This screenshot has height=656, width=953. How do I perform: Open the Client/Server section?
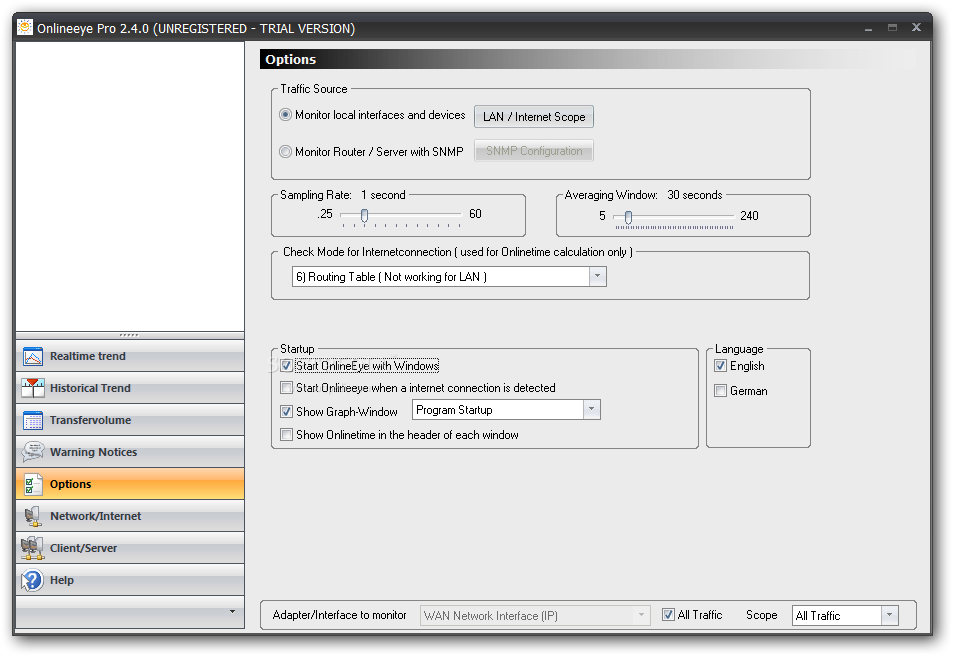click(130, 548)
